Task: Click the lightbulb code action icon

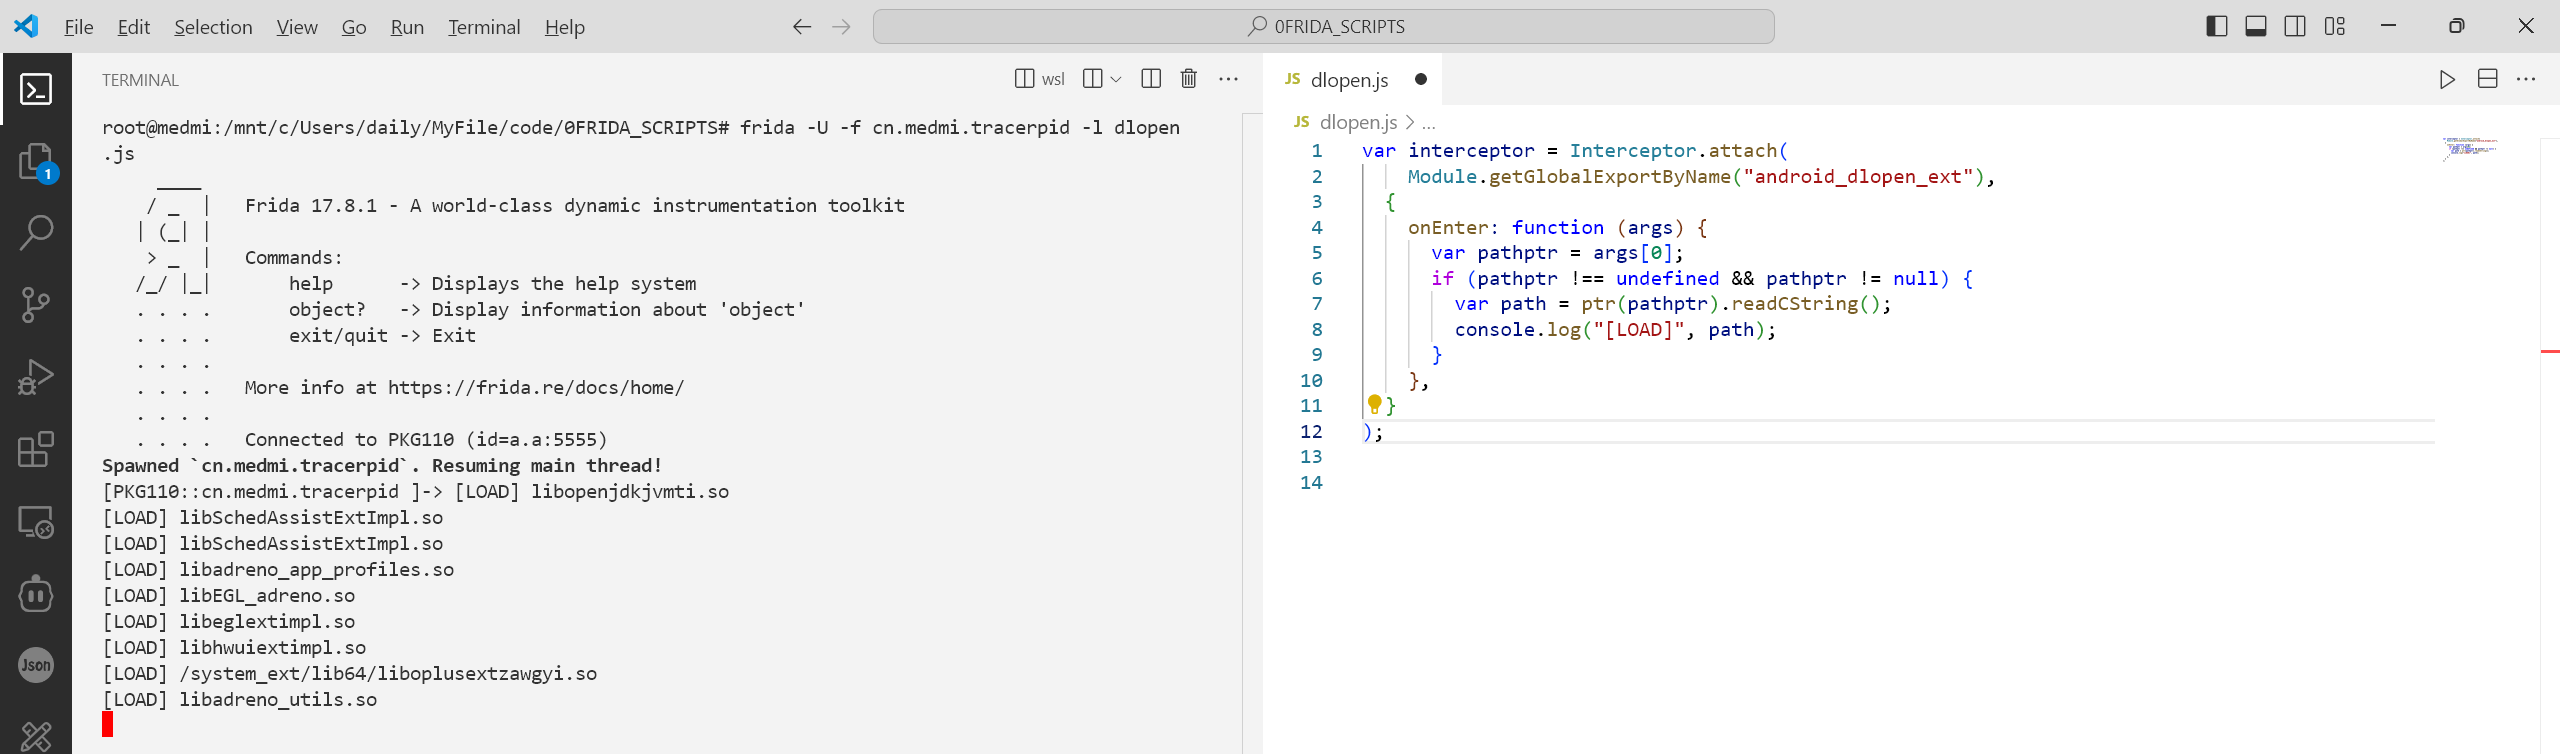Action: coord(1374,404)
